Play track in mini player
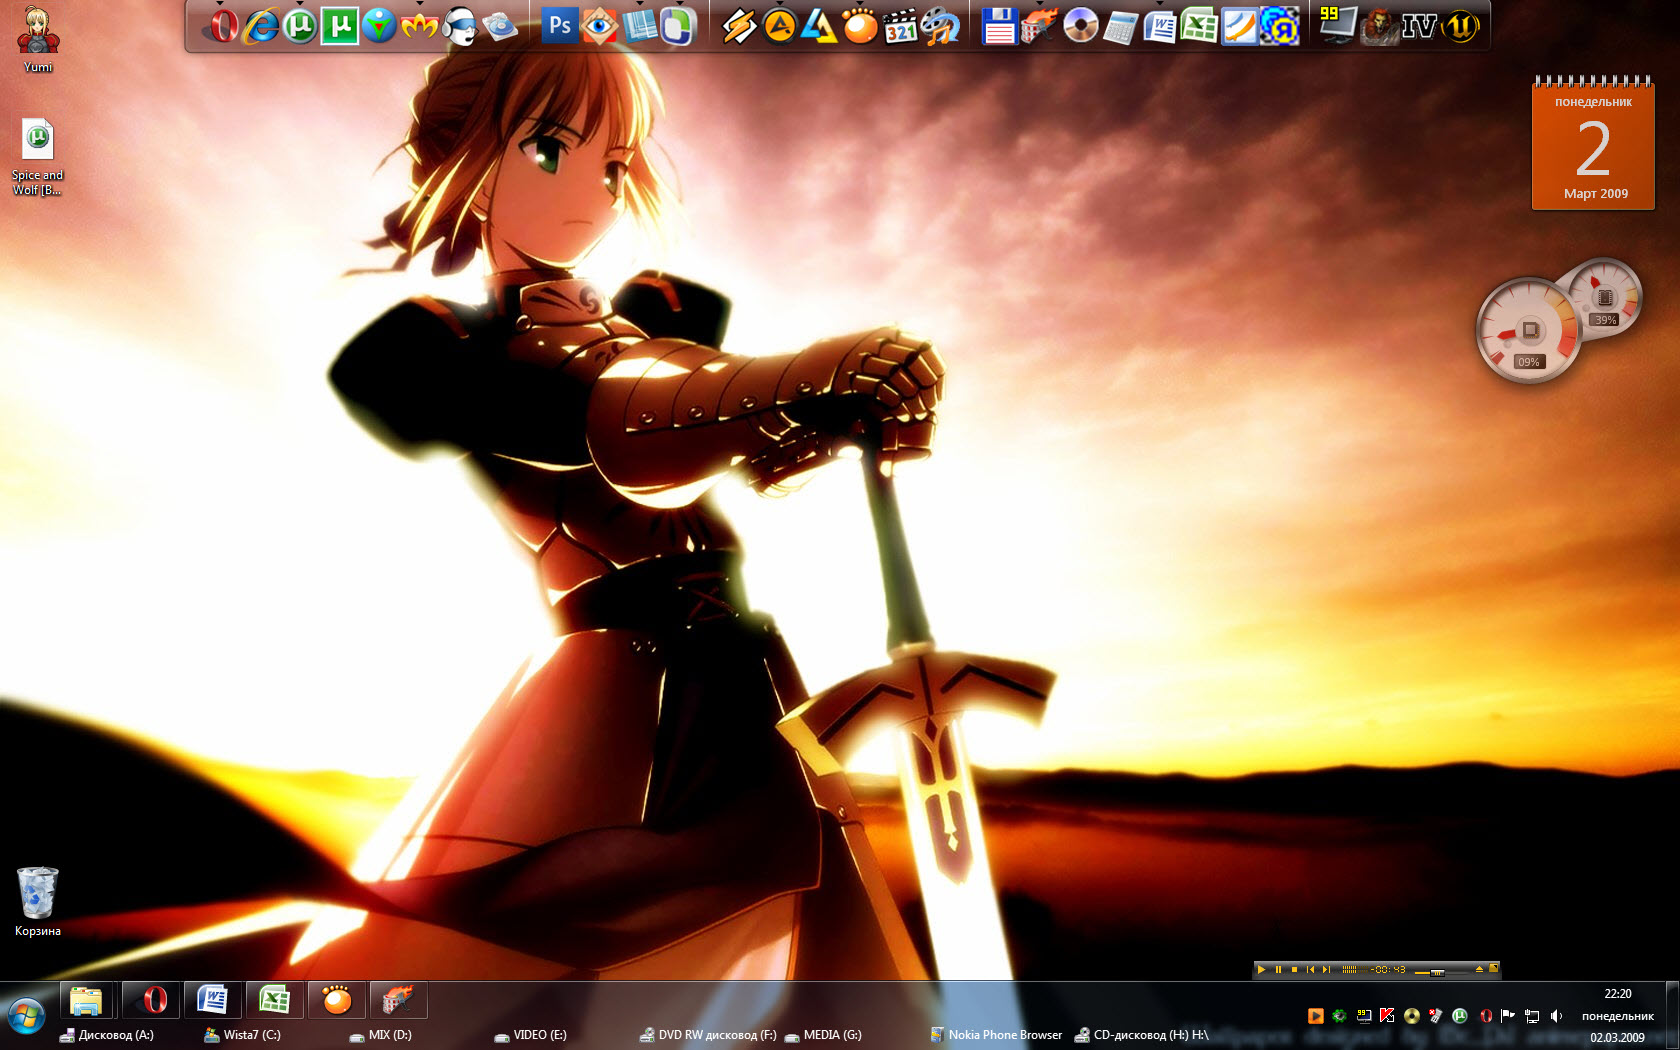The image size is (1680, 1050). (1261, 969)
